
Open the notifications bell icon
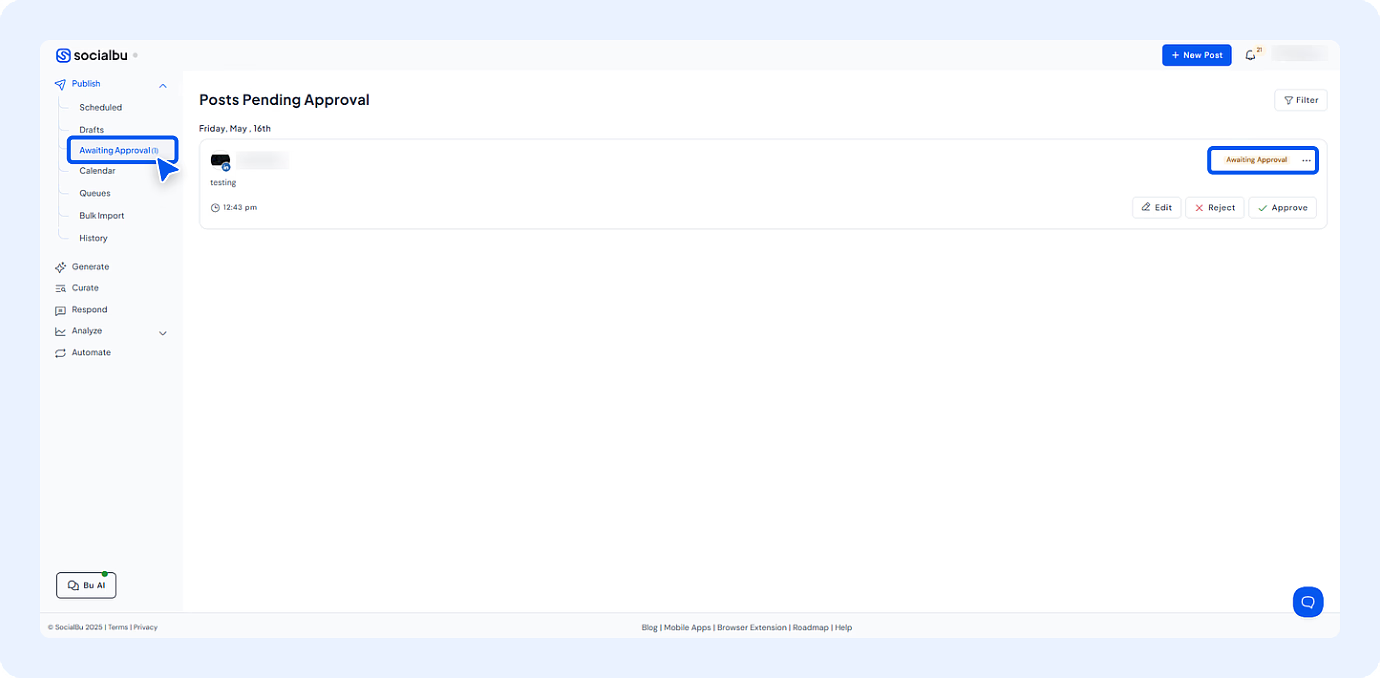pos(1250,55)
